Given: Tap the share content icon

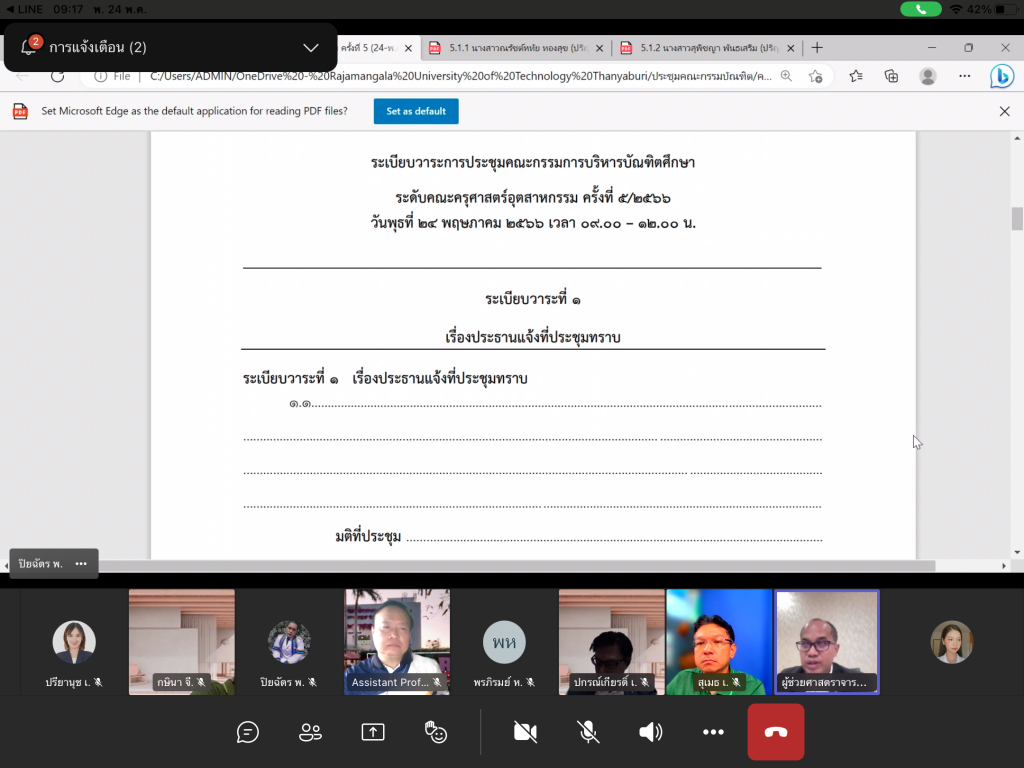Looking at the screenshot, I should (373, 732).
